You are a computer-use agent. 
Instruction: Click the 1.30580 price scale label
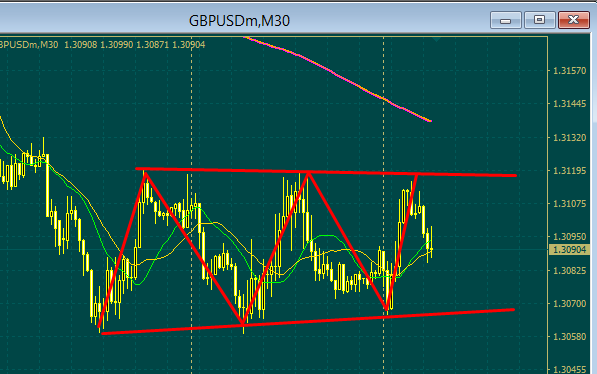click(x=570, y=337)
